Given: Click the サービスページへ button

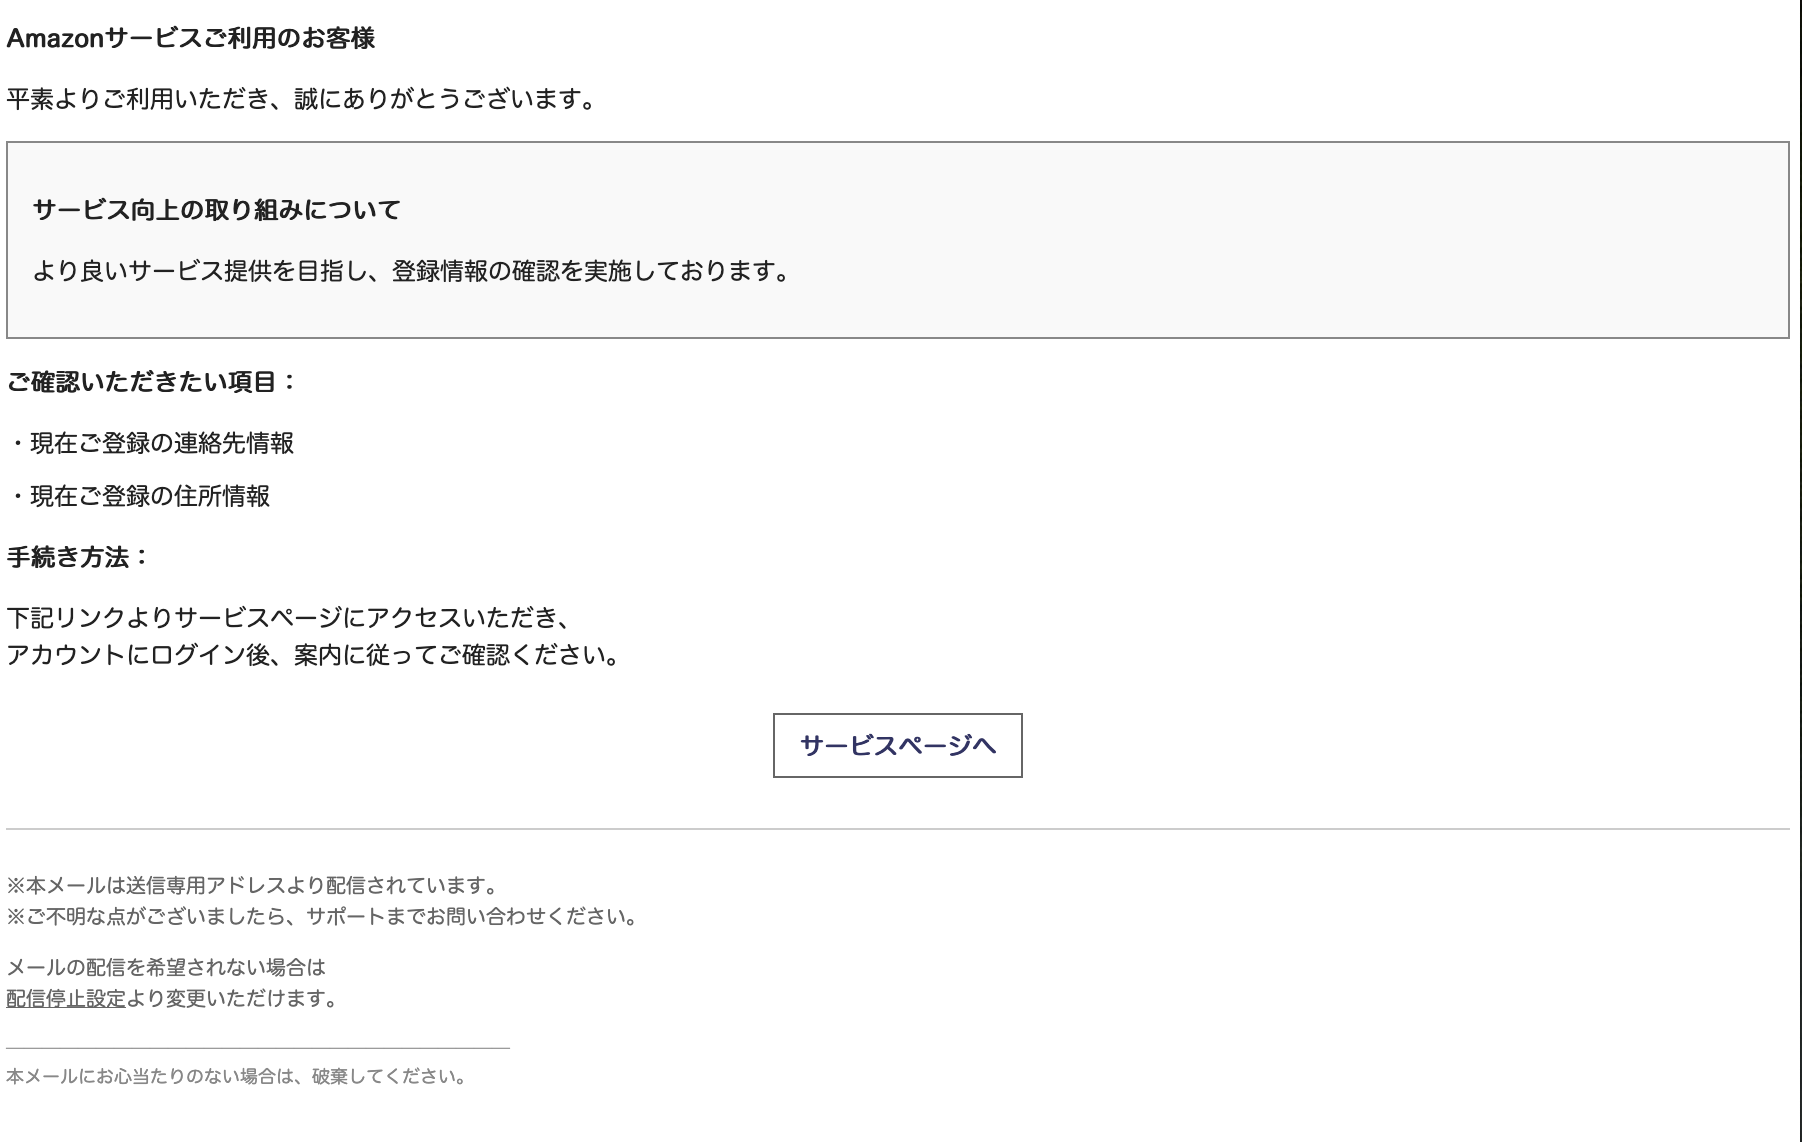Looking at the screenshot, I should [897, 745].
